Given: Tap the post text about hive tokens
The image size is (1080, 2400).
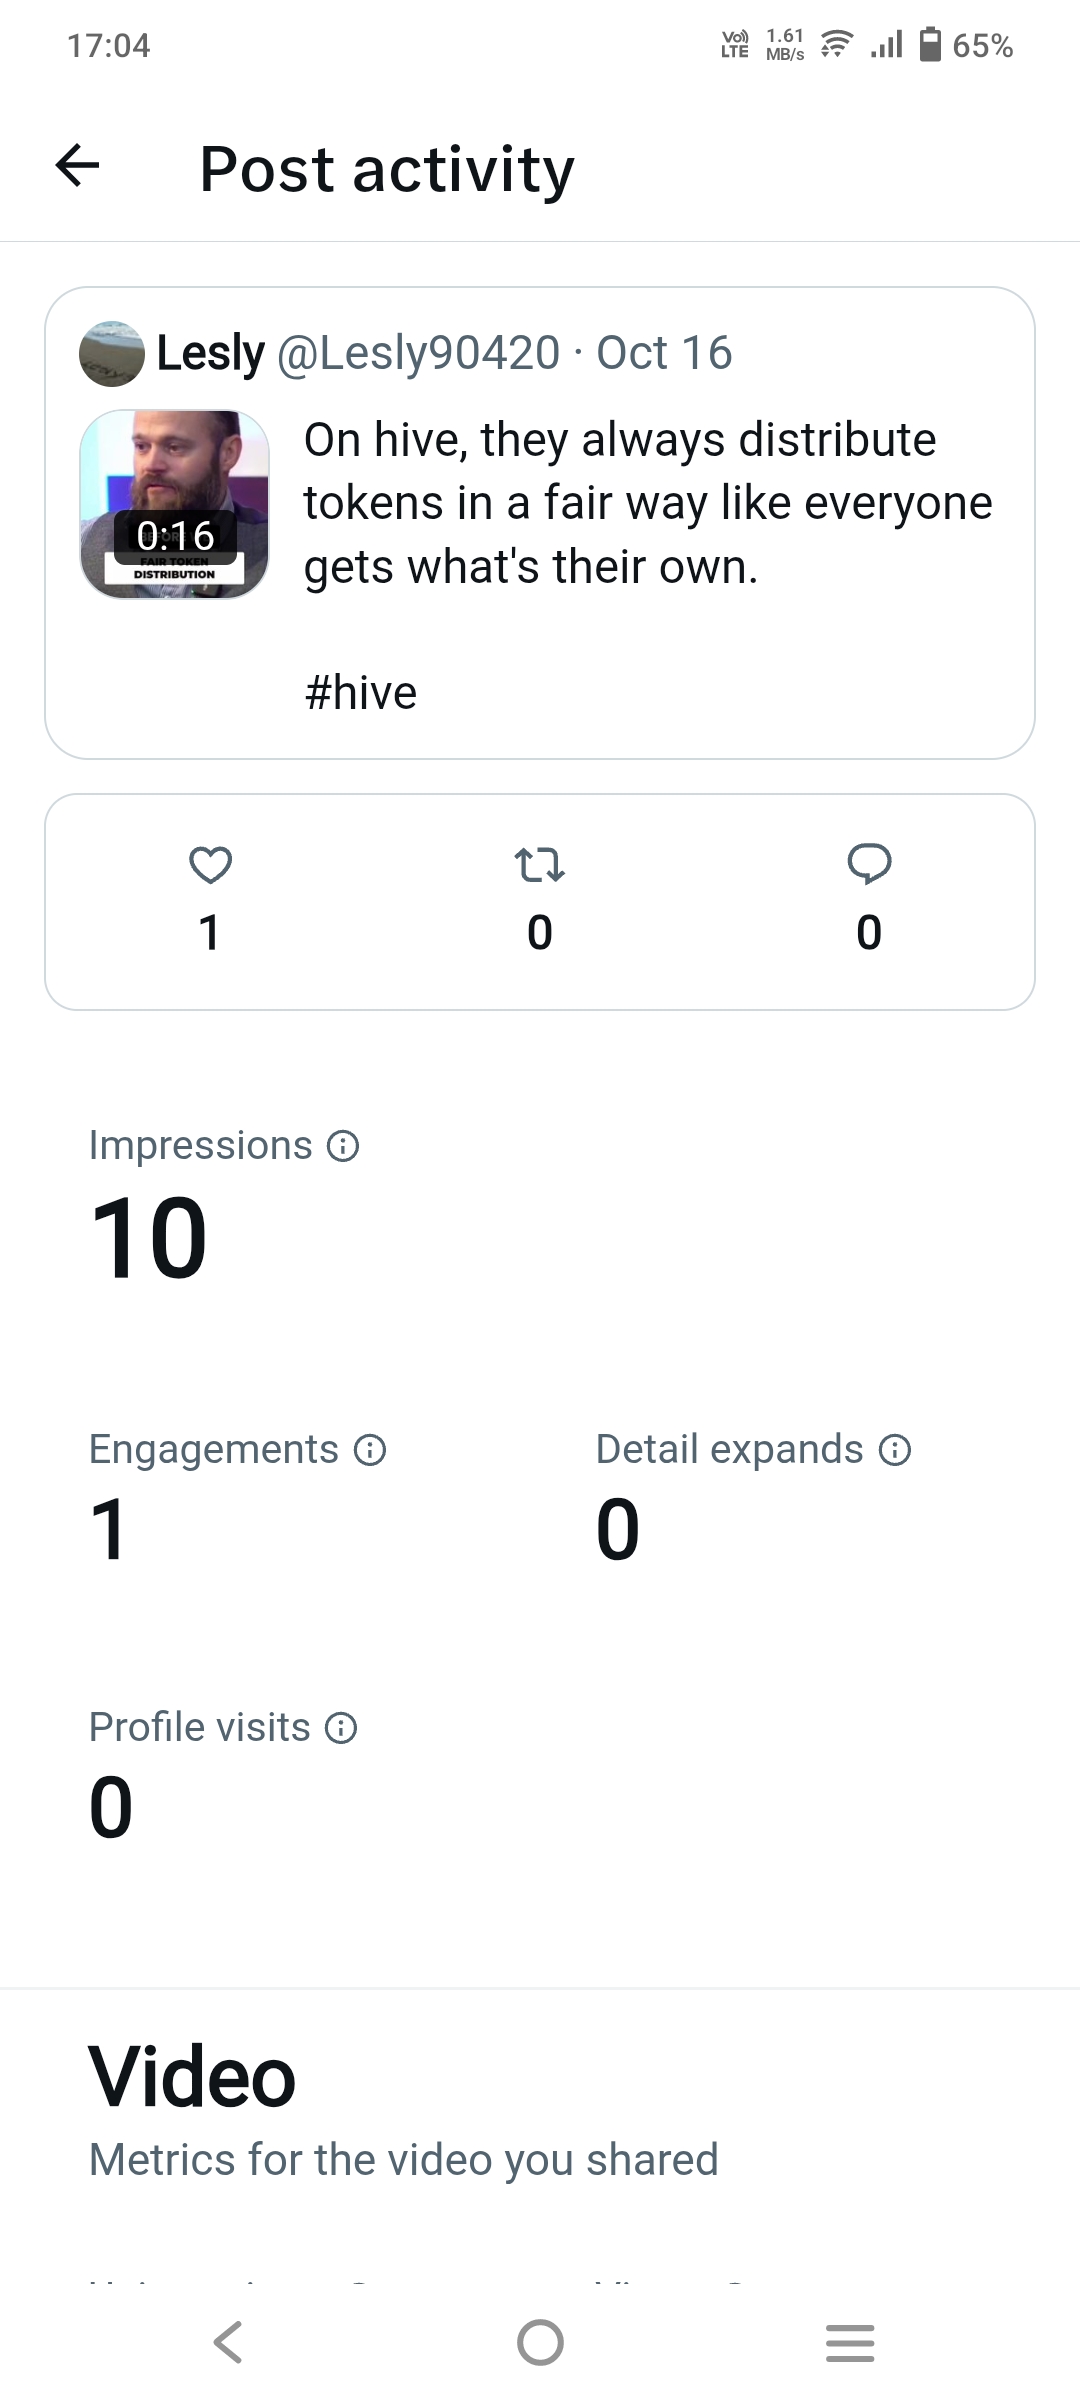Looking at the screenshot, I should coord(647,503).
